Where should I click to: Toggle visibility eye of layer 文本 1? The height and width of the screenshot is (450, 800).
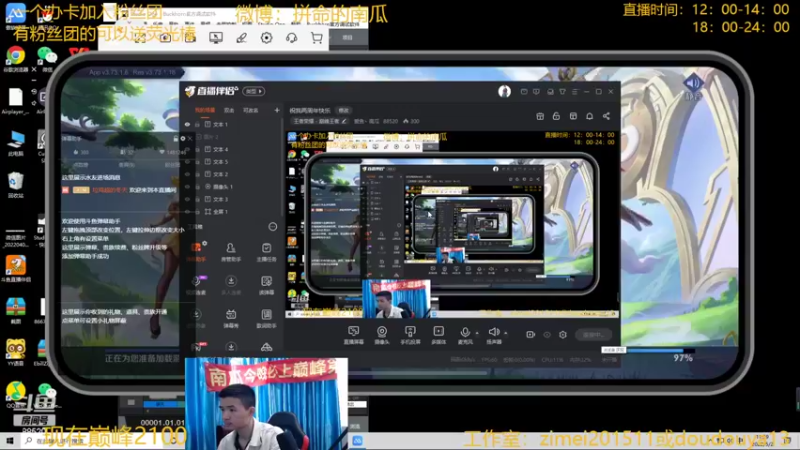coord(187,124)
